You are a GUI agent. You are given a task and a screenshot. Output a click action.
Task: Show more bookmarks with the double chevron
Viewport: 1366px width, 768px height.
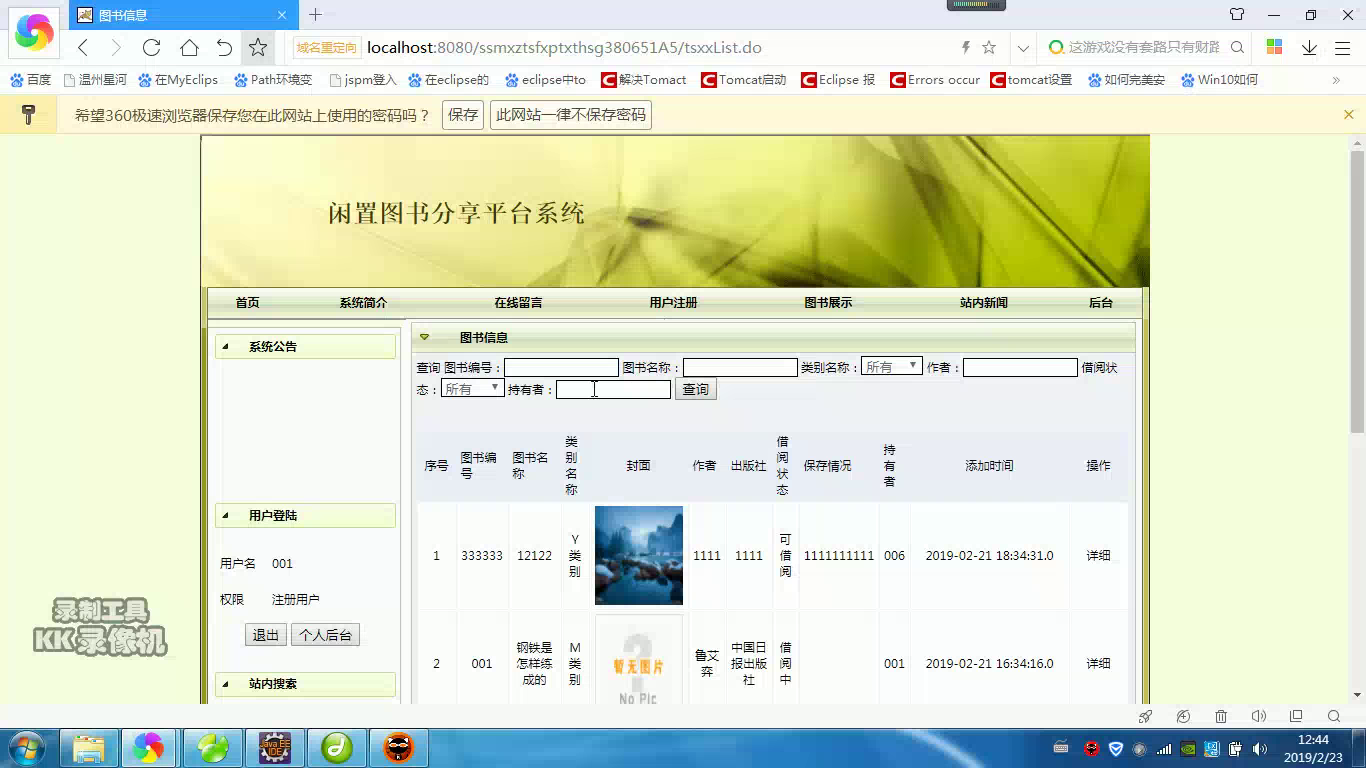point(1335,80)
